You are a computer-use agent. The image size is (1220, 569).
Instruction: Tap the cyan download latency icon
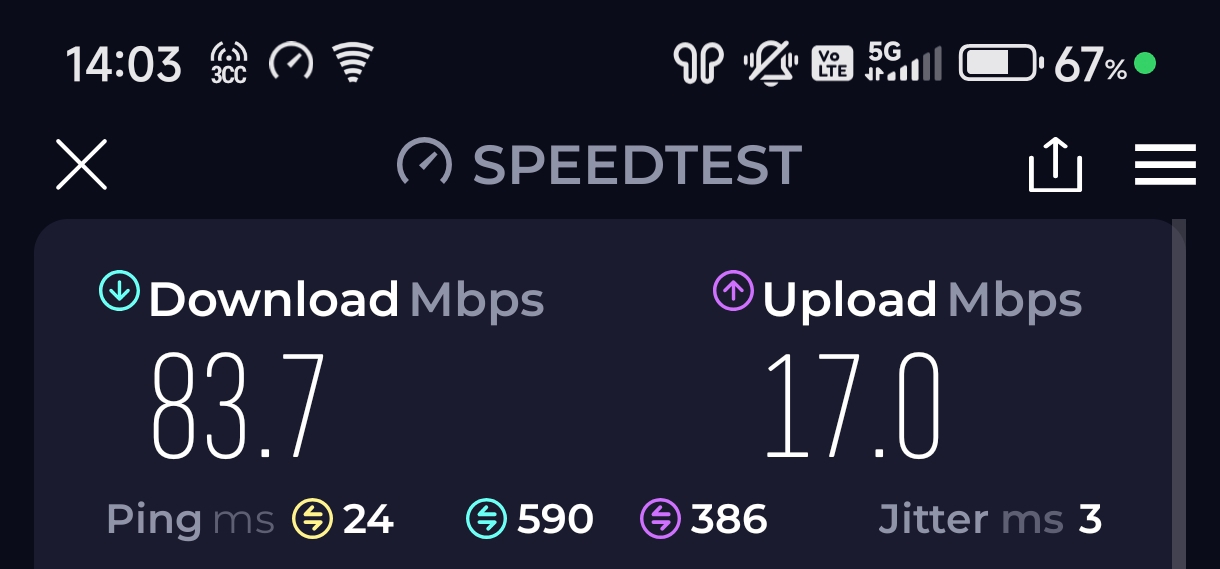[x=486, y=519]
